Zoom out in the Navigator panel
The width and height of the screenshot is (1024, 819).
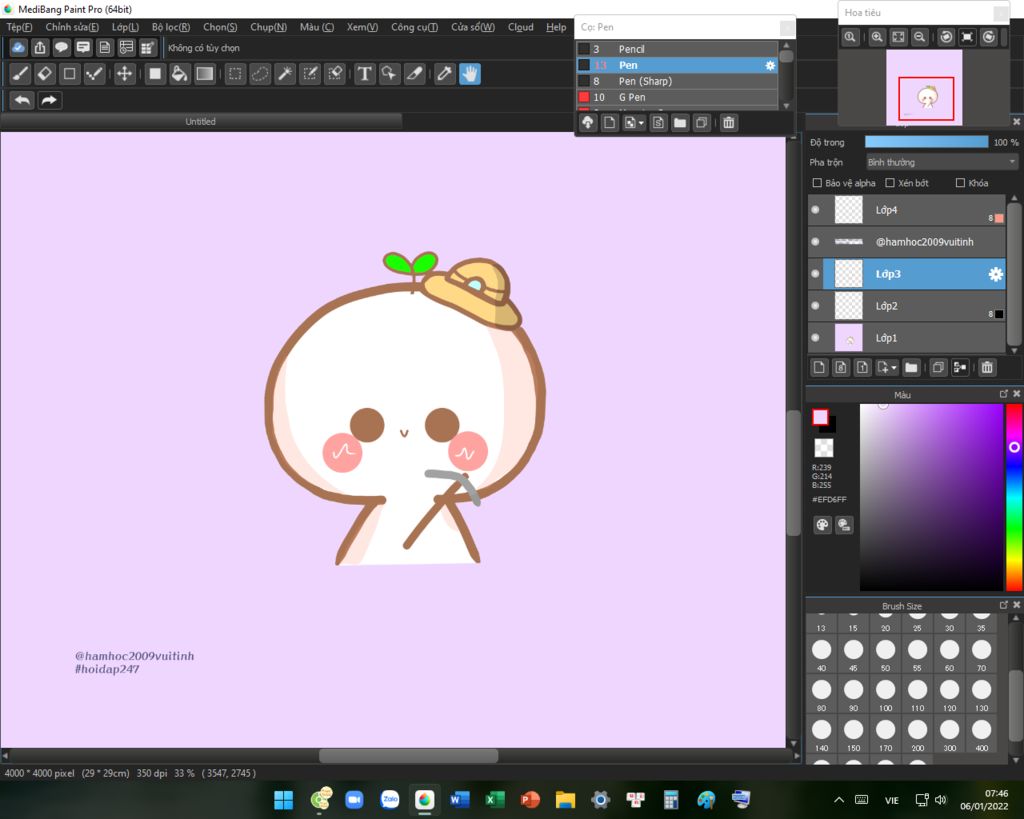point(920,37)
